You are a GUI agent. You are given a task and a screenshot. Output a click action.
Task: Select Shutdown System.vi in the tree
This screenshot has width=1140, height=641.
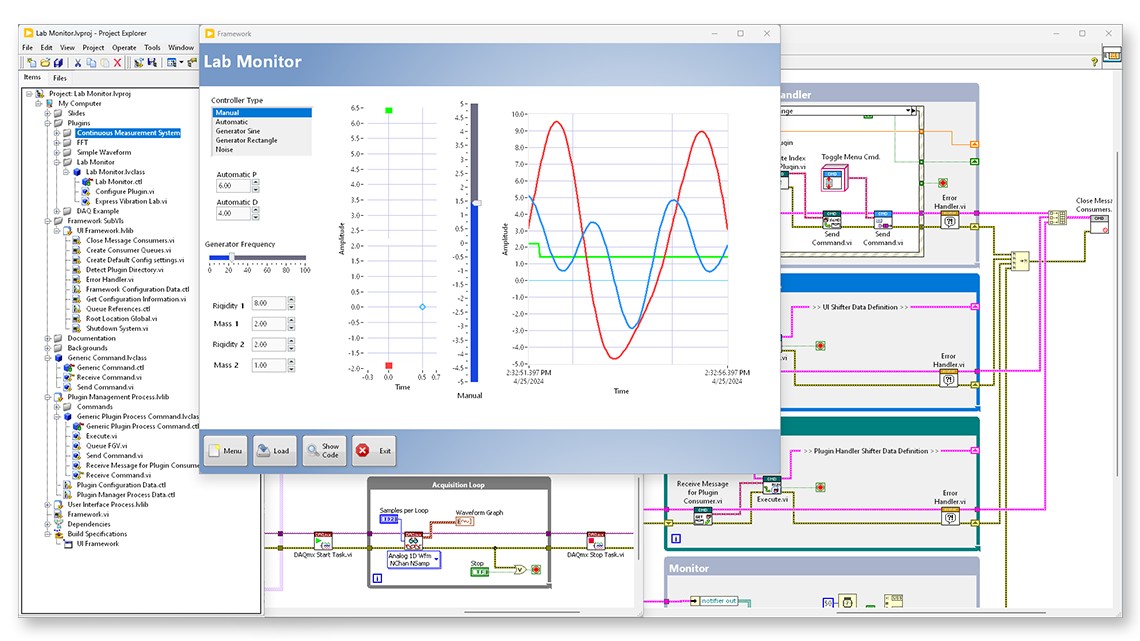point(117,328)
